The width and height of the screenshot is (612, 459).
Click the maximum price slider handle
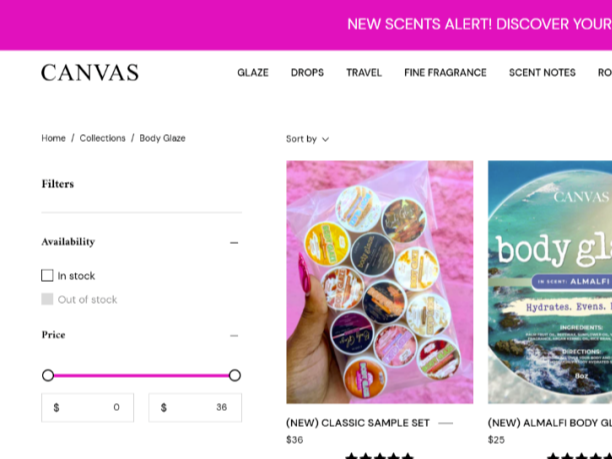[x=235, y=375]
